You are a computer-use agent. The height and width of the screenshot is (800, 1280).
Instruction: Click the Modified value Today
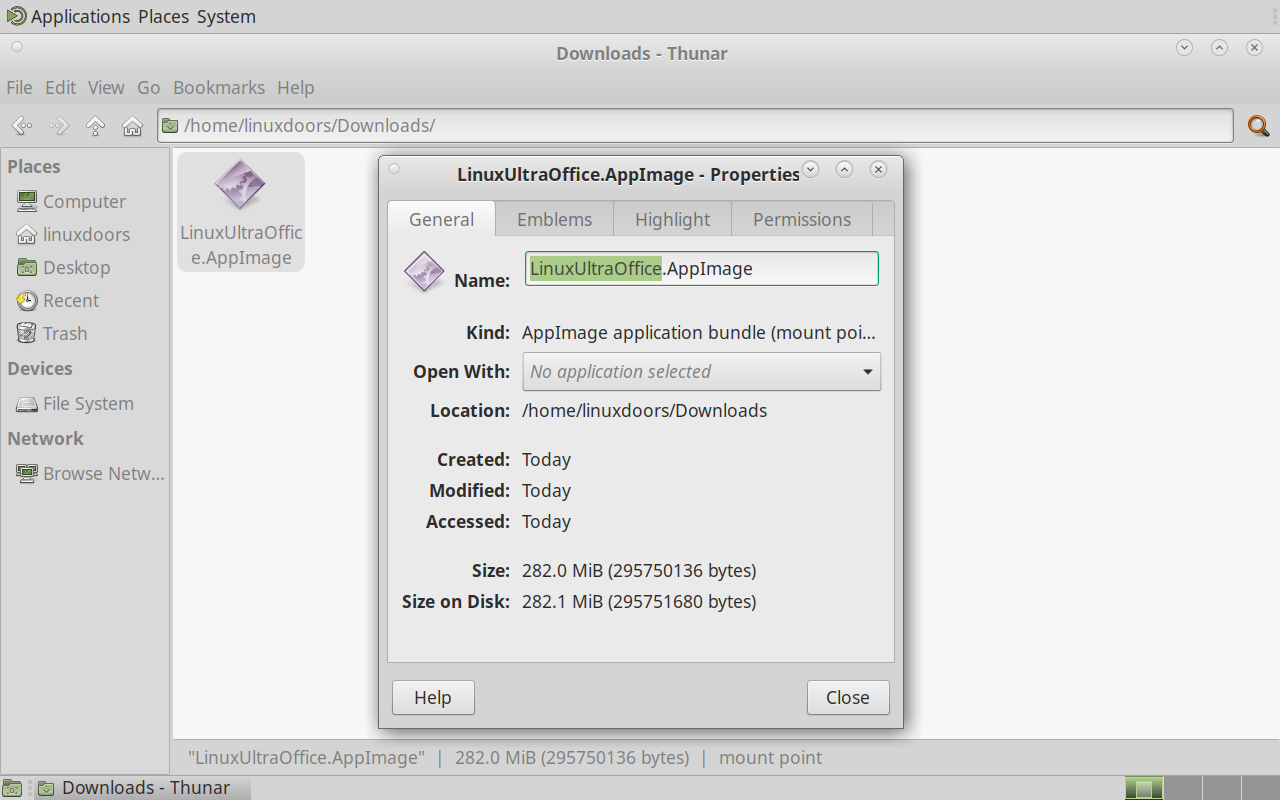point(546,490)
